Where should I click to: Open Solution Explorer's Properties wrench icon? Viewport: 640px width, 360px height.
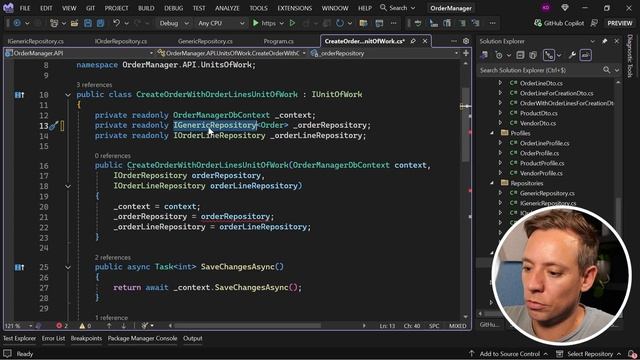click(x=572, y=55)
